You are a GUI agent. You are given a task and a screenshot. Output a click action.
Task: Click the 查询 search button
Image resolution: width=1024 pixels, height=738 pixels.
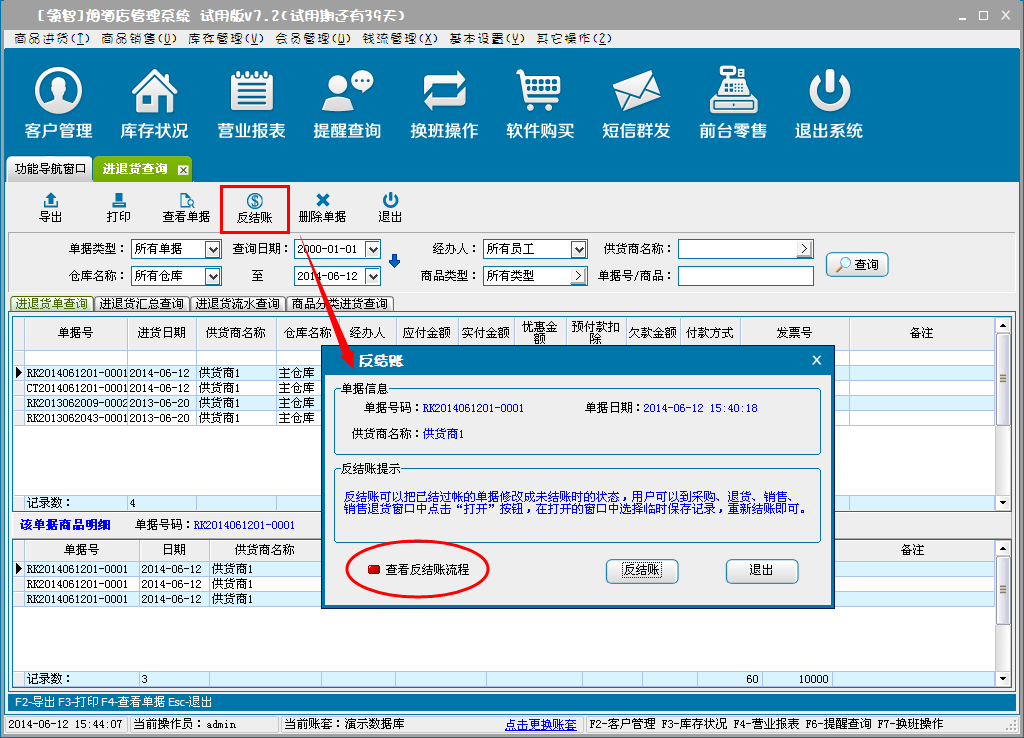857,265
